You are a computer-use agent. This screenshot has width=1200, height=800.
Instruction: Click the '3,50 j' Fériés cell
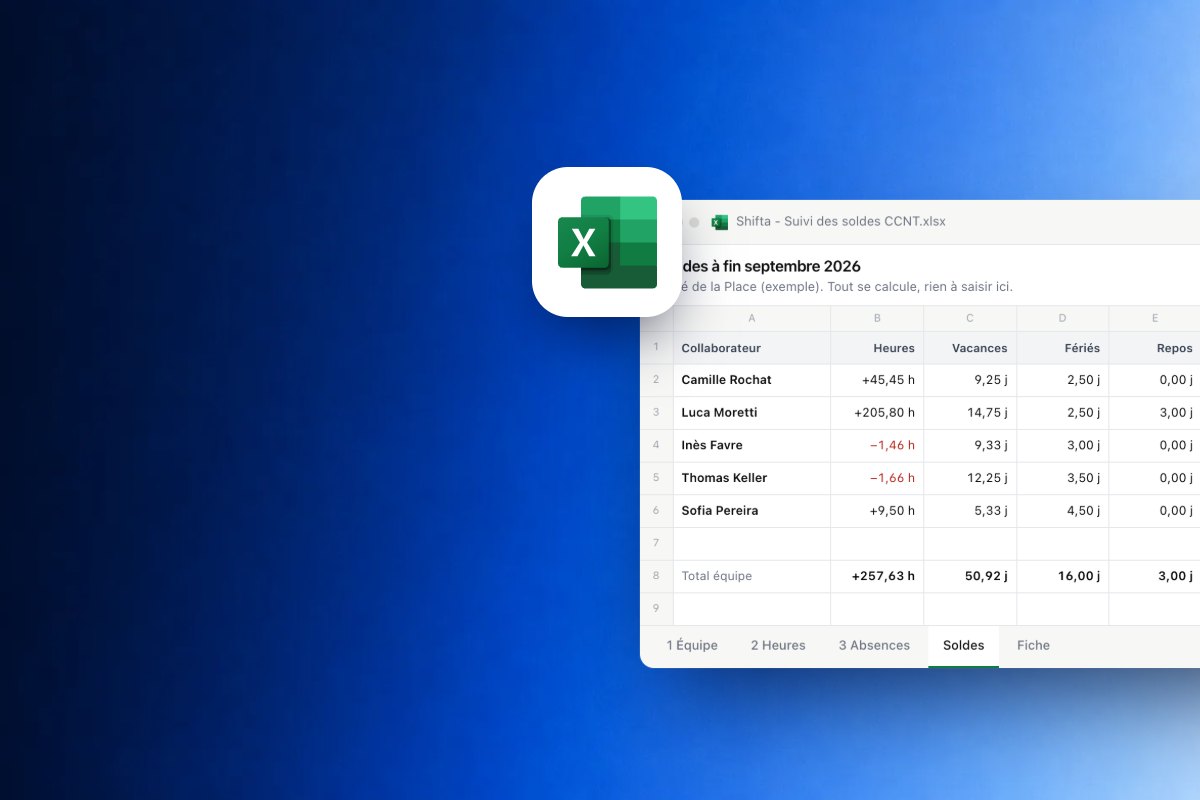[1062, 478]
